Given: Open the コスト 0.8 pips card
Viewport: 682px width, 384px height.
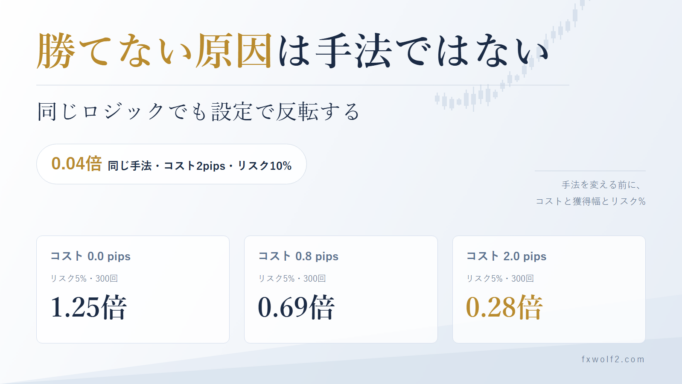Looking at the screenshot, I should click(341, 290).
